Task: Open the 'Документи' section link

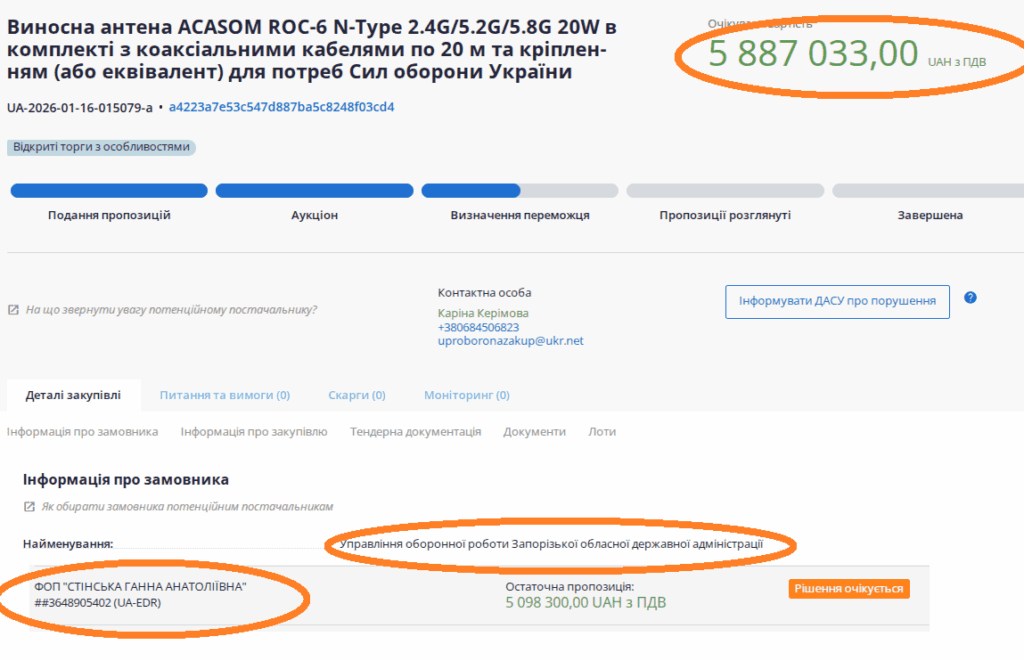Action: tap(534, 432)
